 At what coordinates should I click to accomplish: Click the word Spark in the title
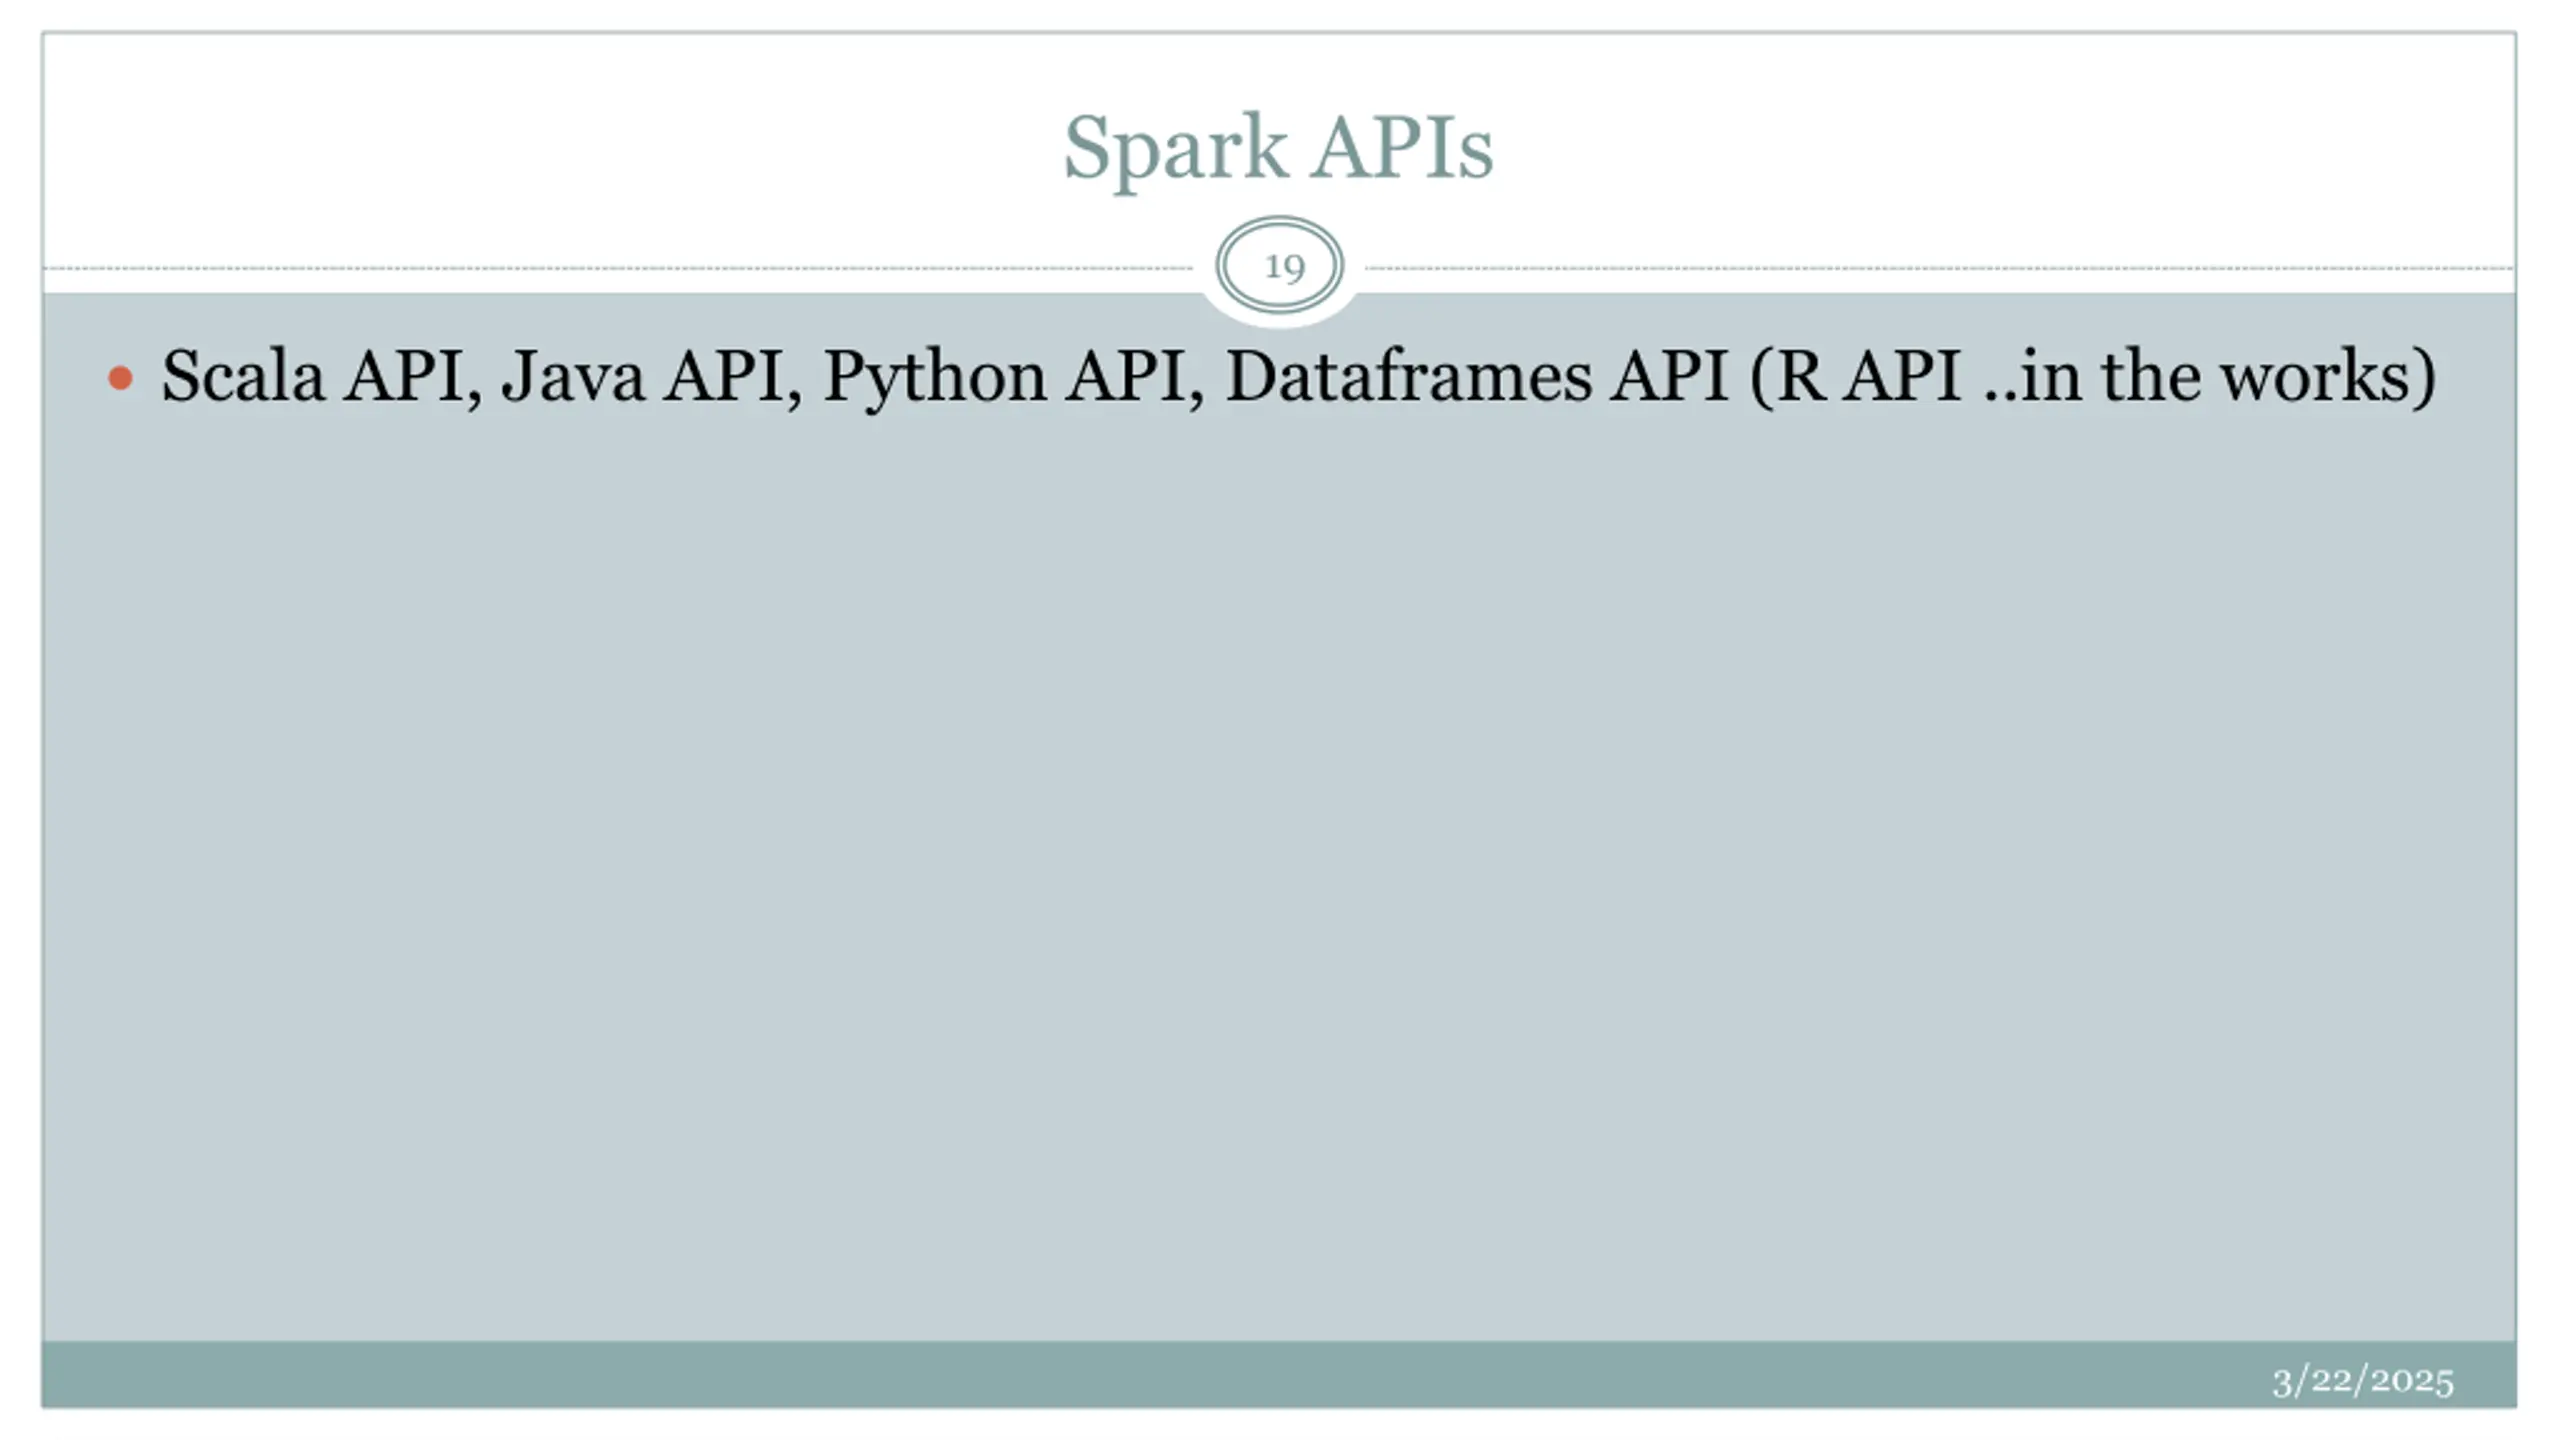(1174, 149)
